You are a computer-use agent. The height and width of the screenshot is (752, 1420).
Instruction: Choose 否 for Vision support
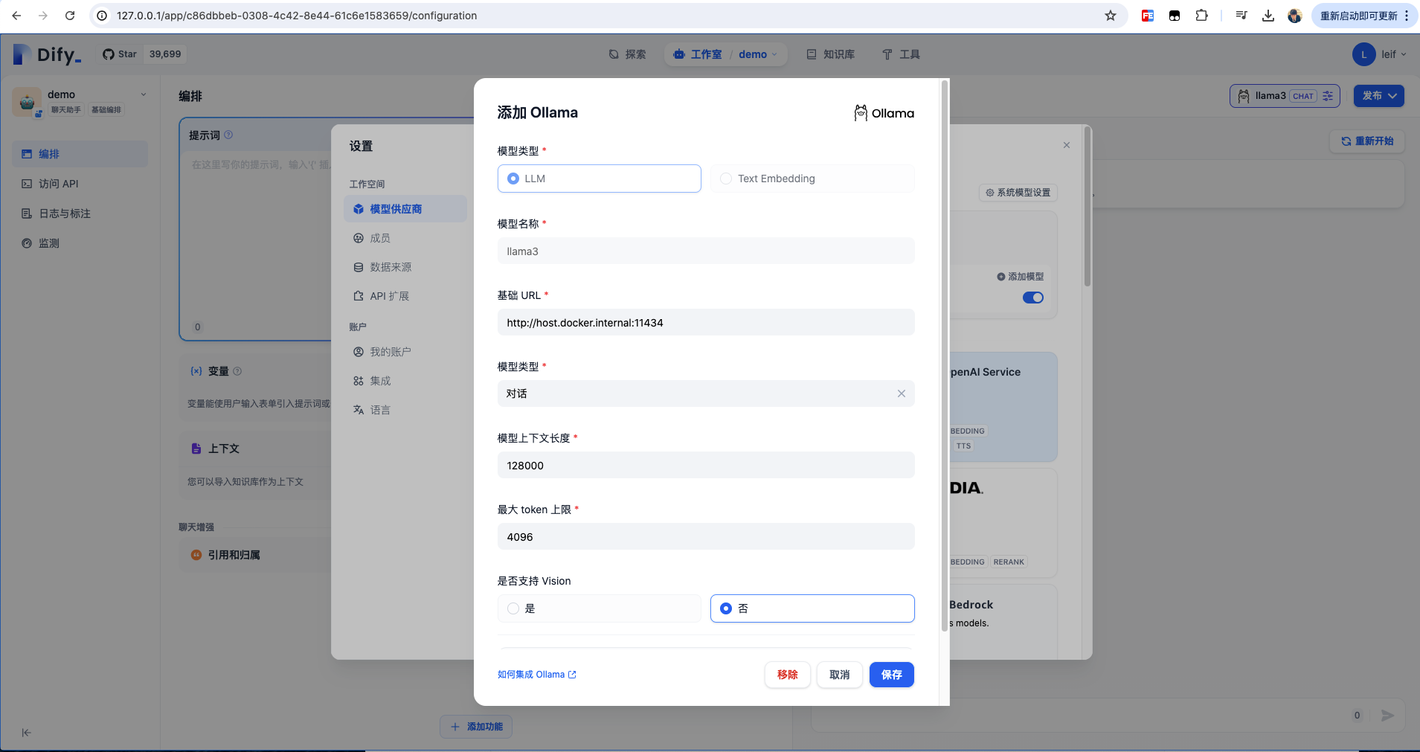[812, 608]
